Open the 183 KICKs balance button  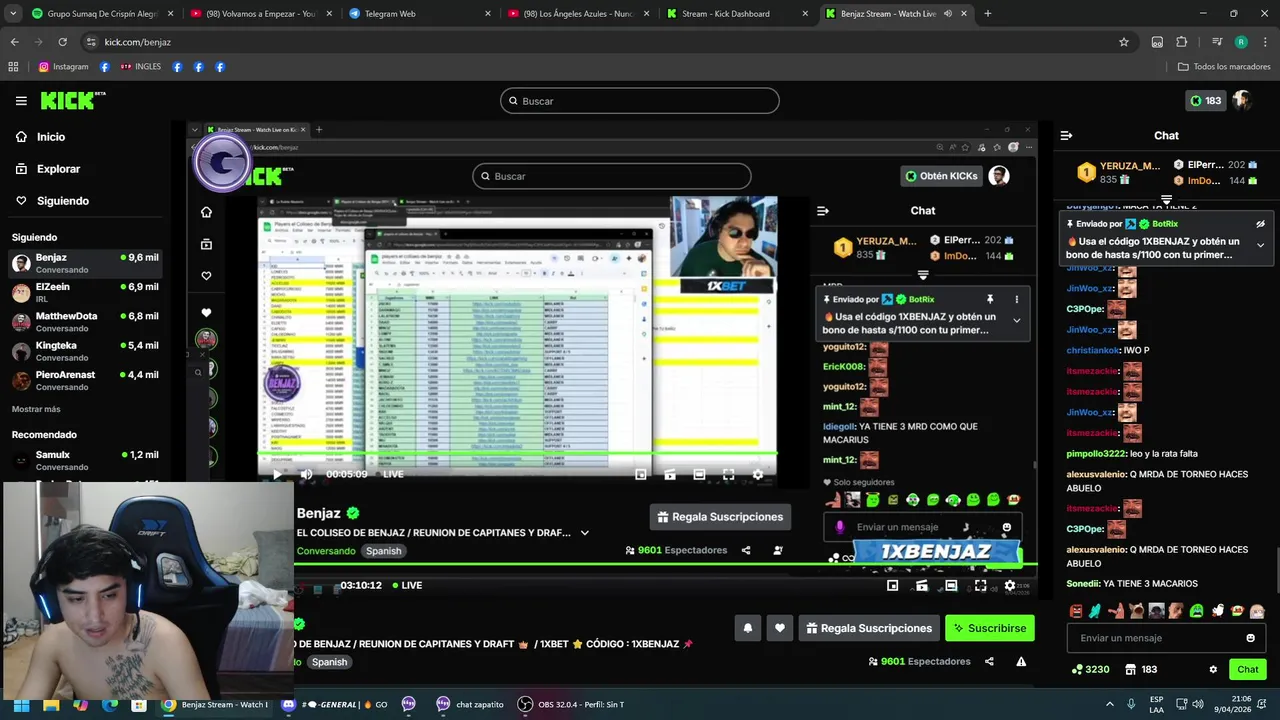click(x=1205, y=101)
